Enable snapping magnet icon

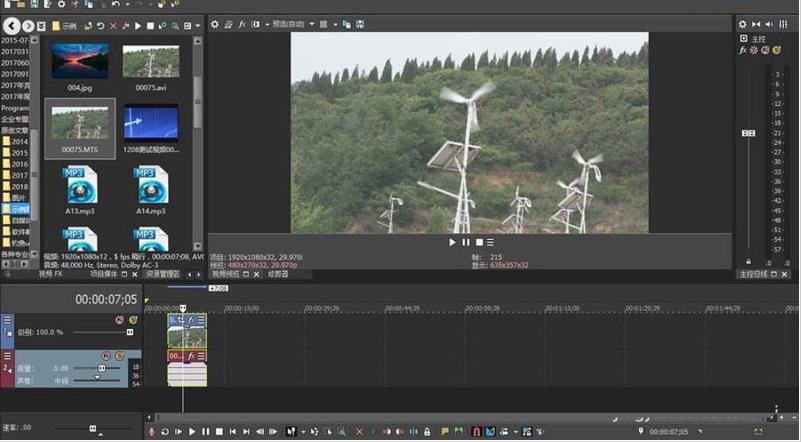tap(477, 432)
